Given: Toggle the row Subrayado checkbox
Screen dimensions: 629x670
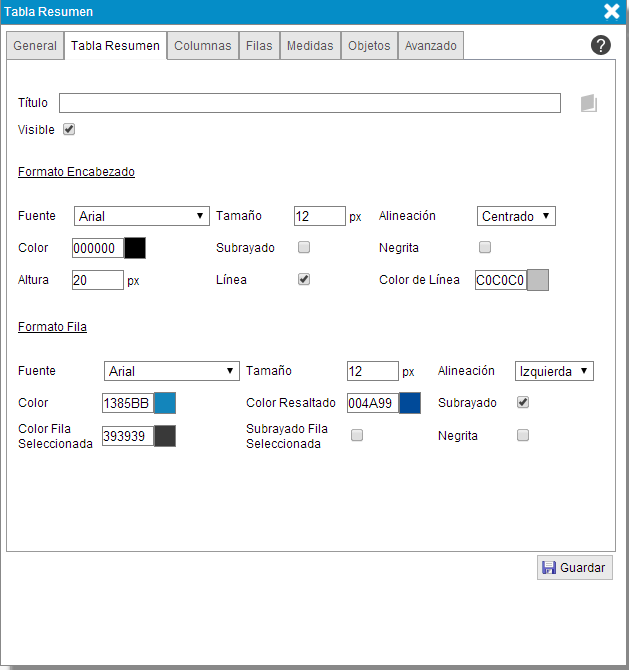Looking at the screenshot, I should [522, 402].
